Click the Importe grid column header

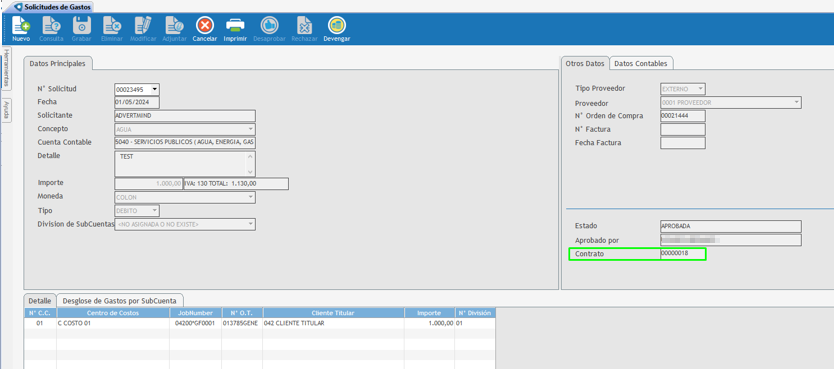point(430,313)
